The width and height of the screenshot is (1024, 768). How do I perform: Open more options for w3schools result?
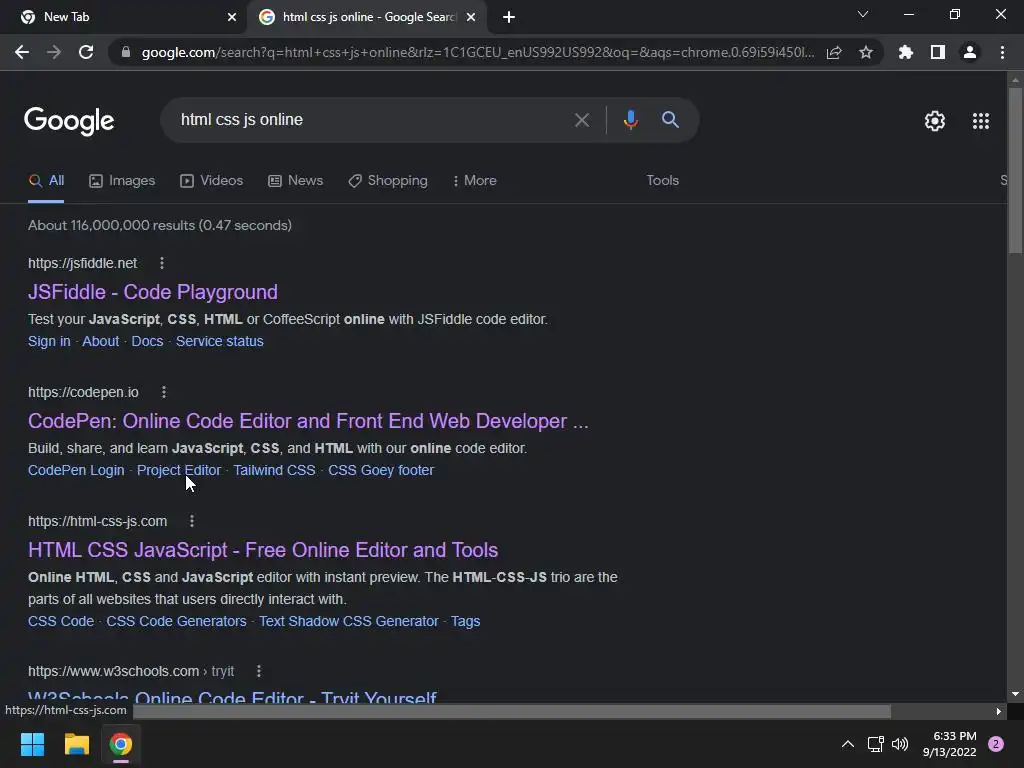pyautogui.click(x=259, y=671)
